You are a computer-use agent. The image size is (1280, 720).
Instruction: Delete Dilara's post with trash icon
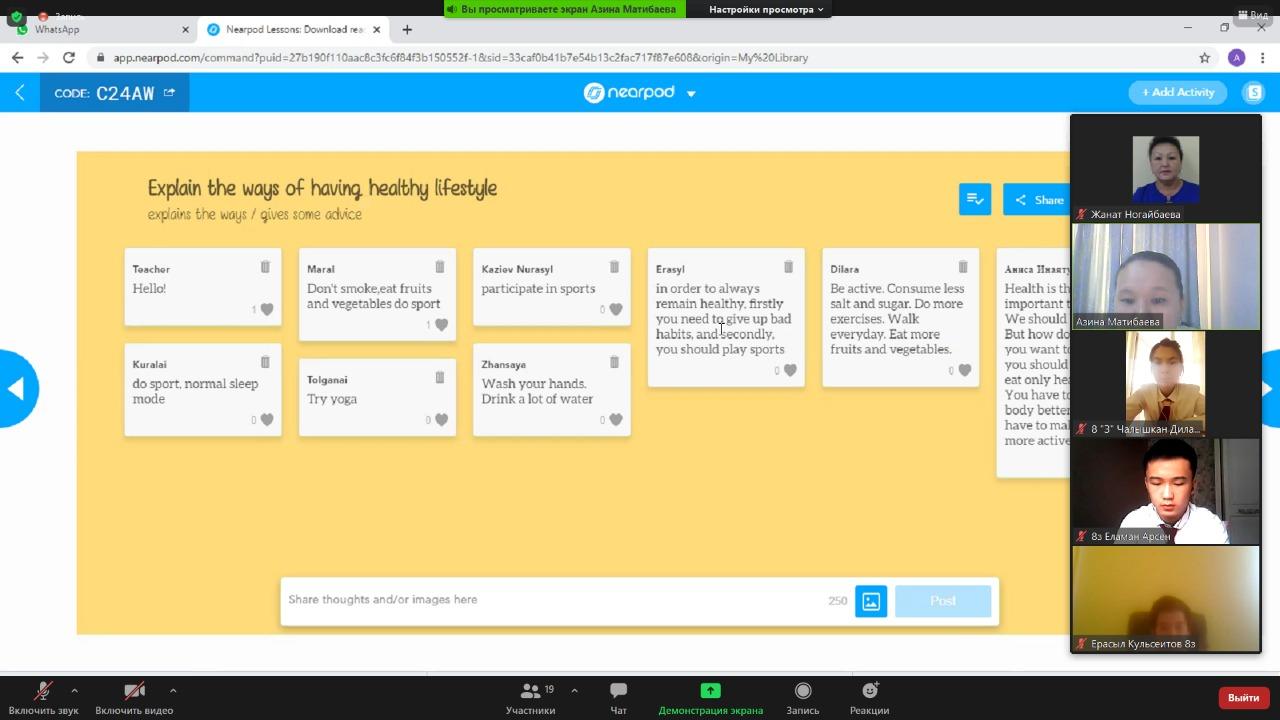962,267
